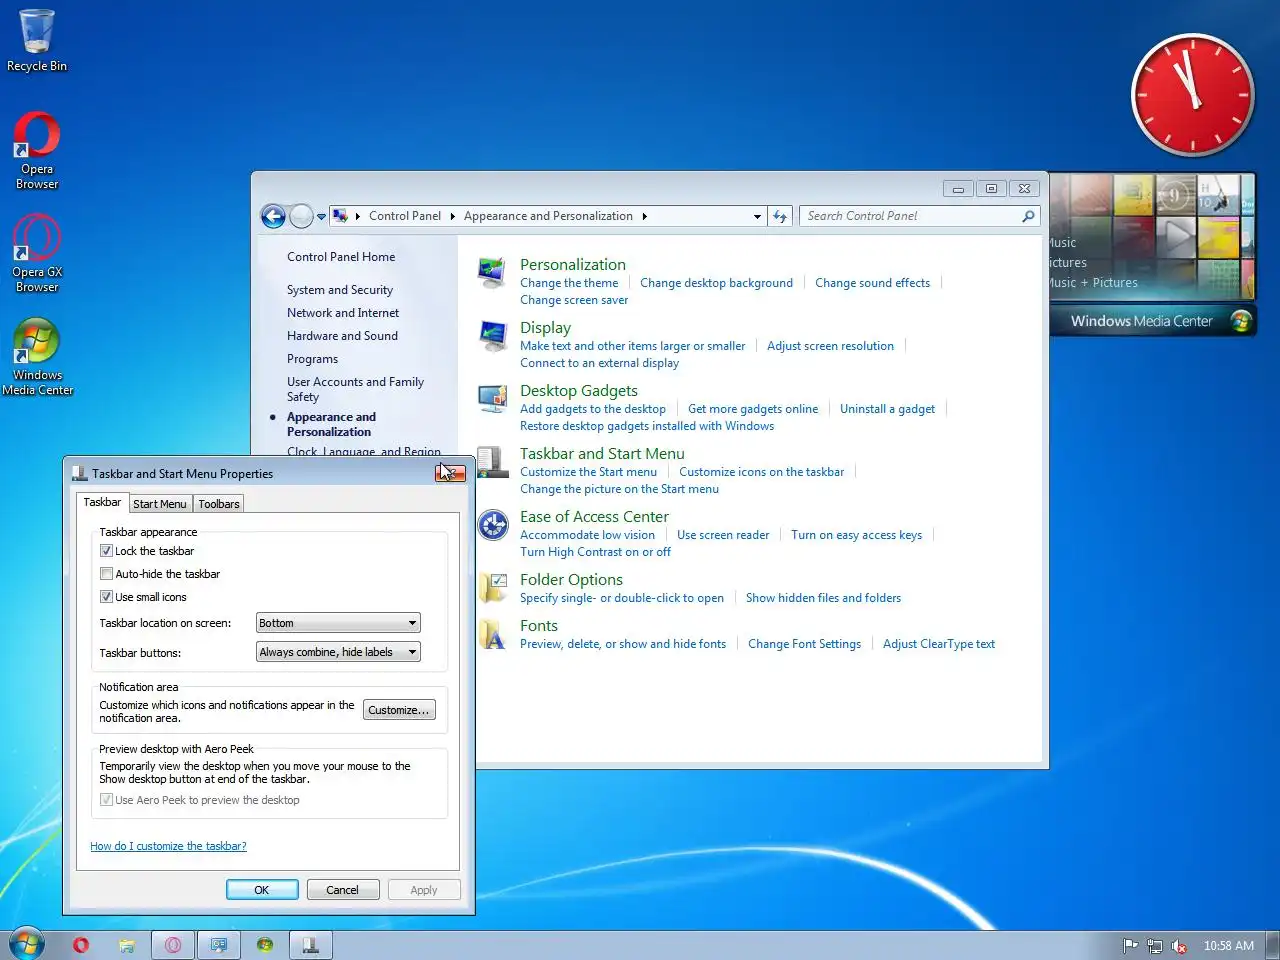
Task: Go back with the Control Panel back arrow
Action: coord(273,215)
